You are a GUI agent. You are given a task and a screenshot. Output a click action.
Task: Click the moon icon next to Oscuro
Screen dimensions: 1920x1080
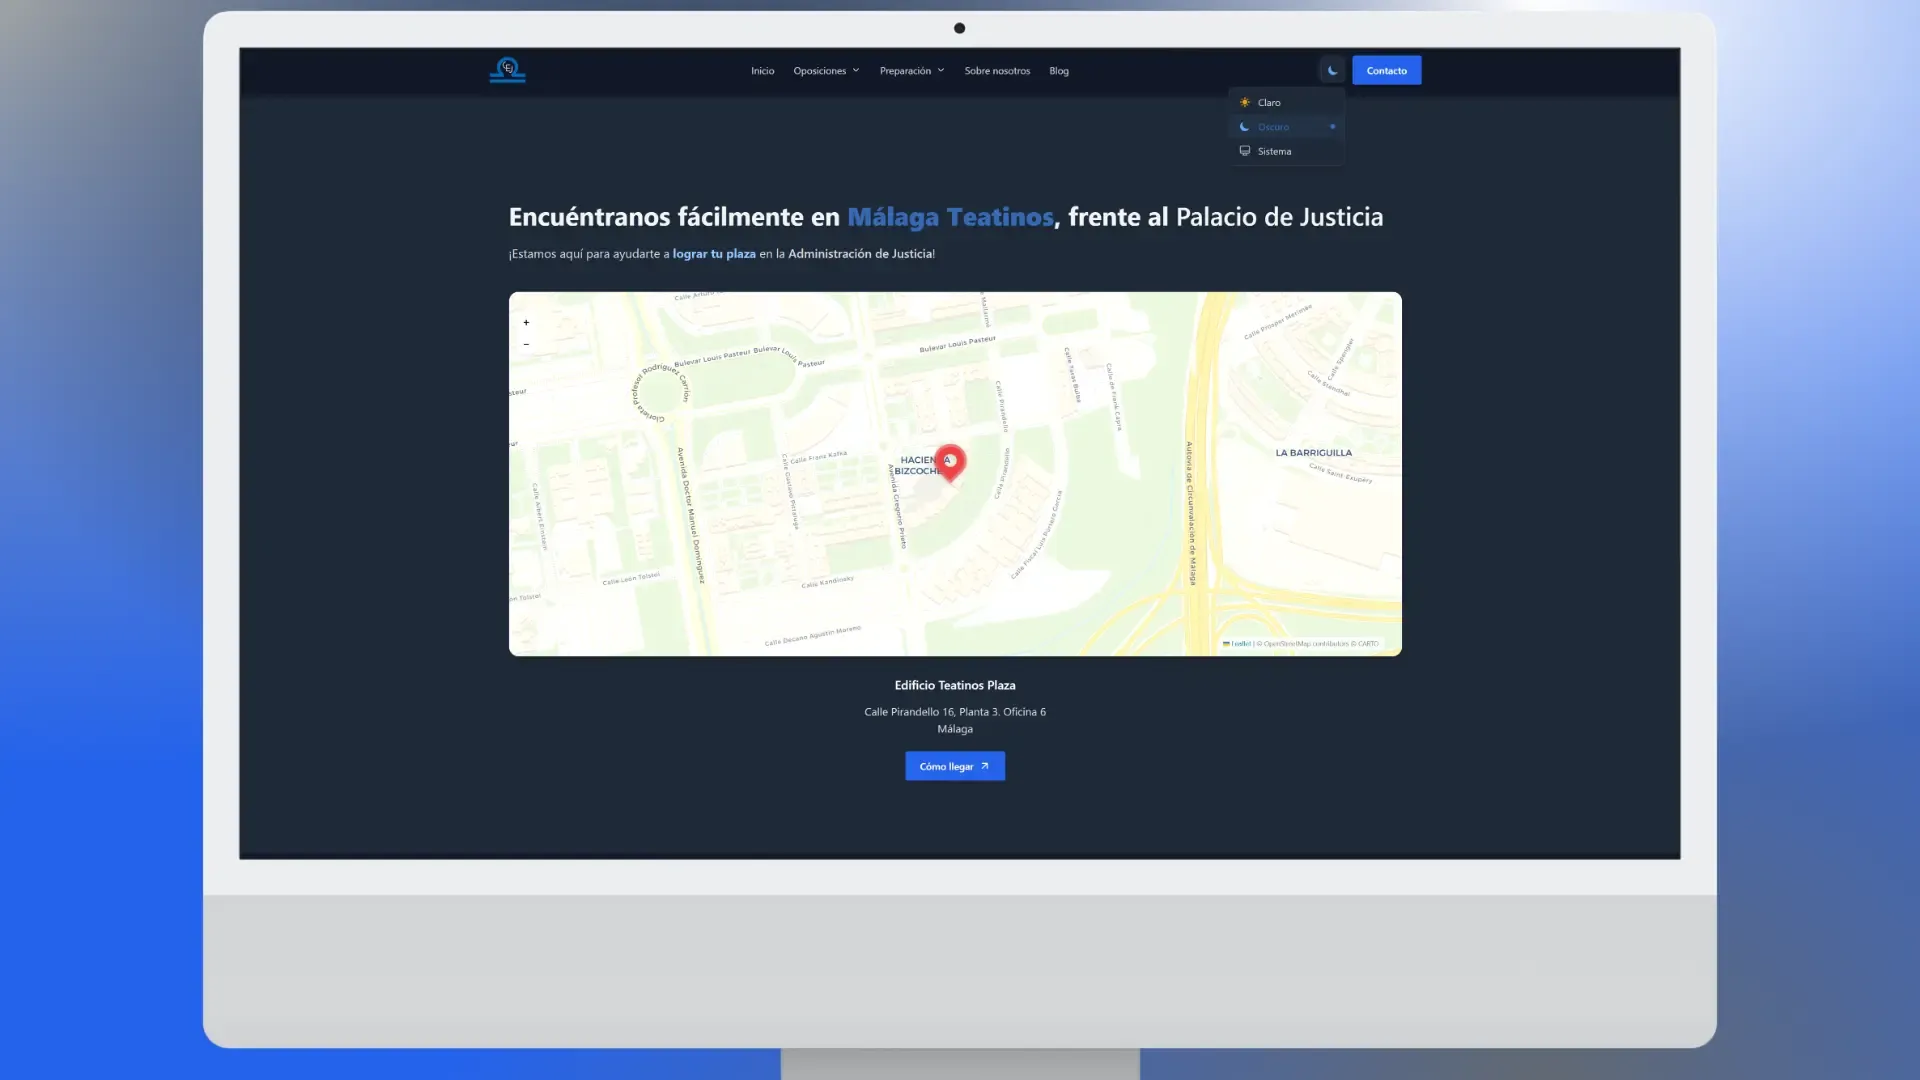1245,127
